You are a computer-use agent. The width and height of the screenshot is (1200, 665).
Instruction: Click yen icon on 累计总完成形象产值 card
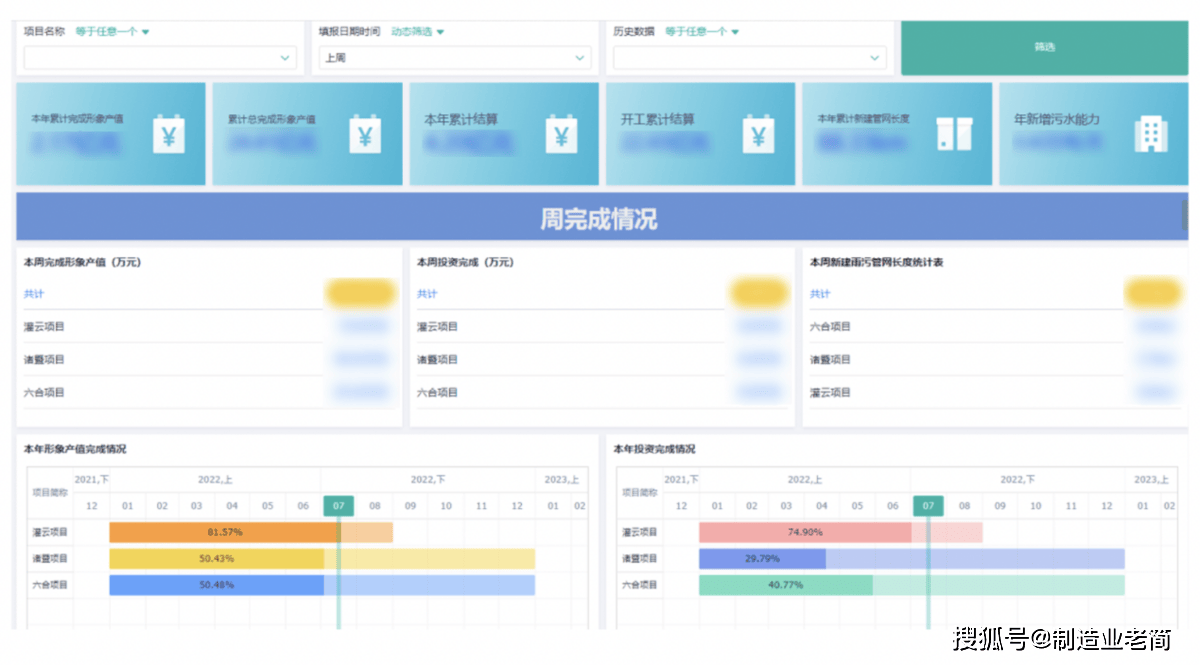tap(365, 134)
